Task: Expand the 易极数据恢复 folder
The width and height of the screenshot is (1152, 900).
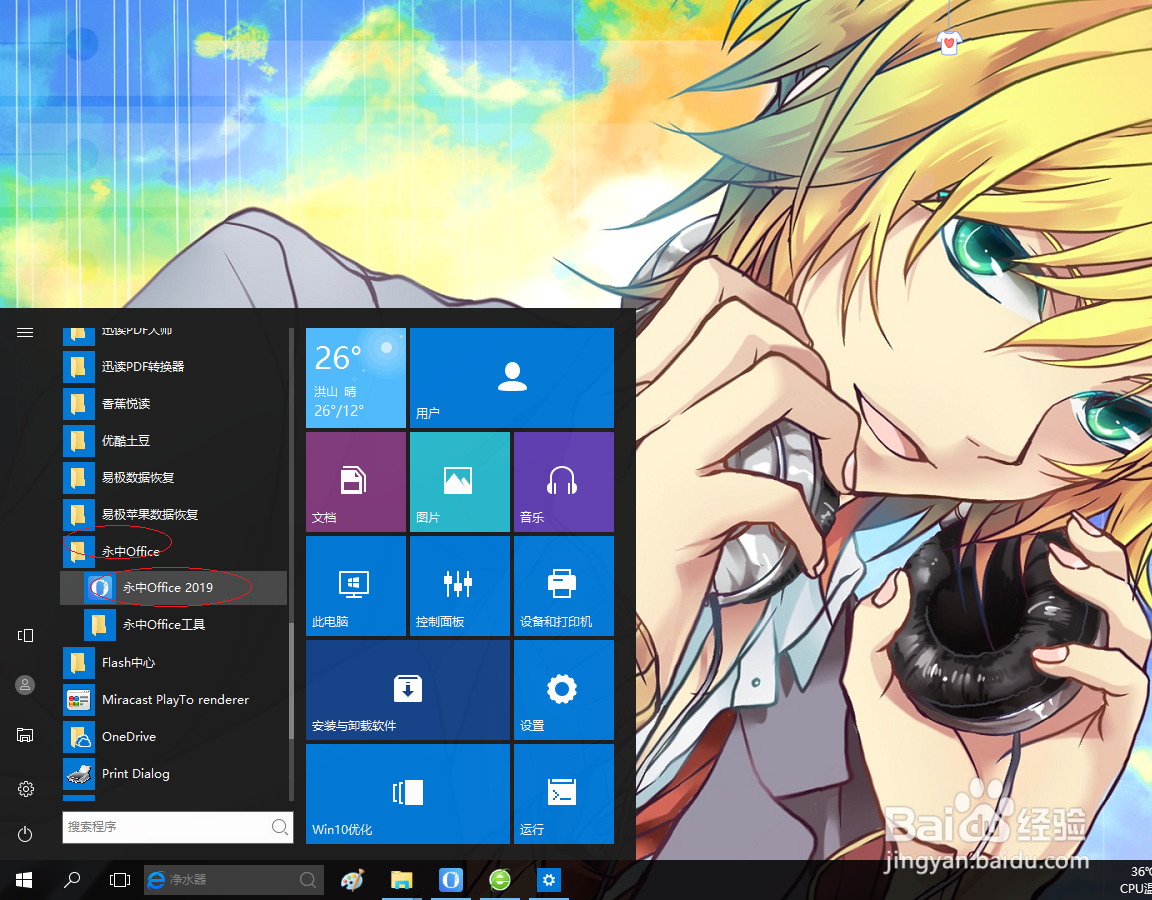Action: click(x=173, y=478)
